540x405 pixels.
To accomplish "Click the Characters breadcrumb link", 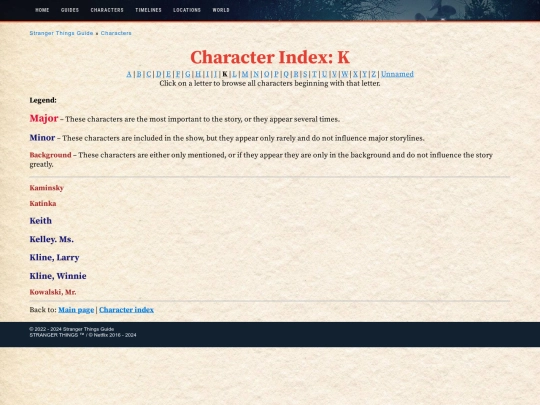I will pos(116,33).
